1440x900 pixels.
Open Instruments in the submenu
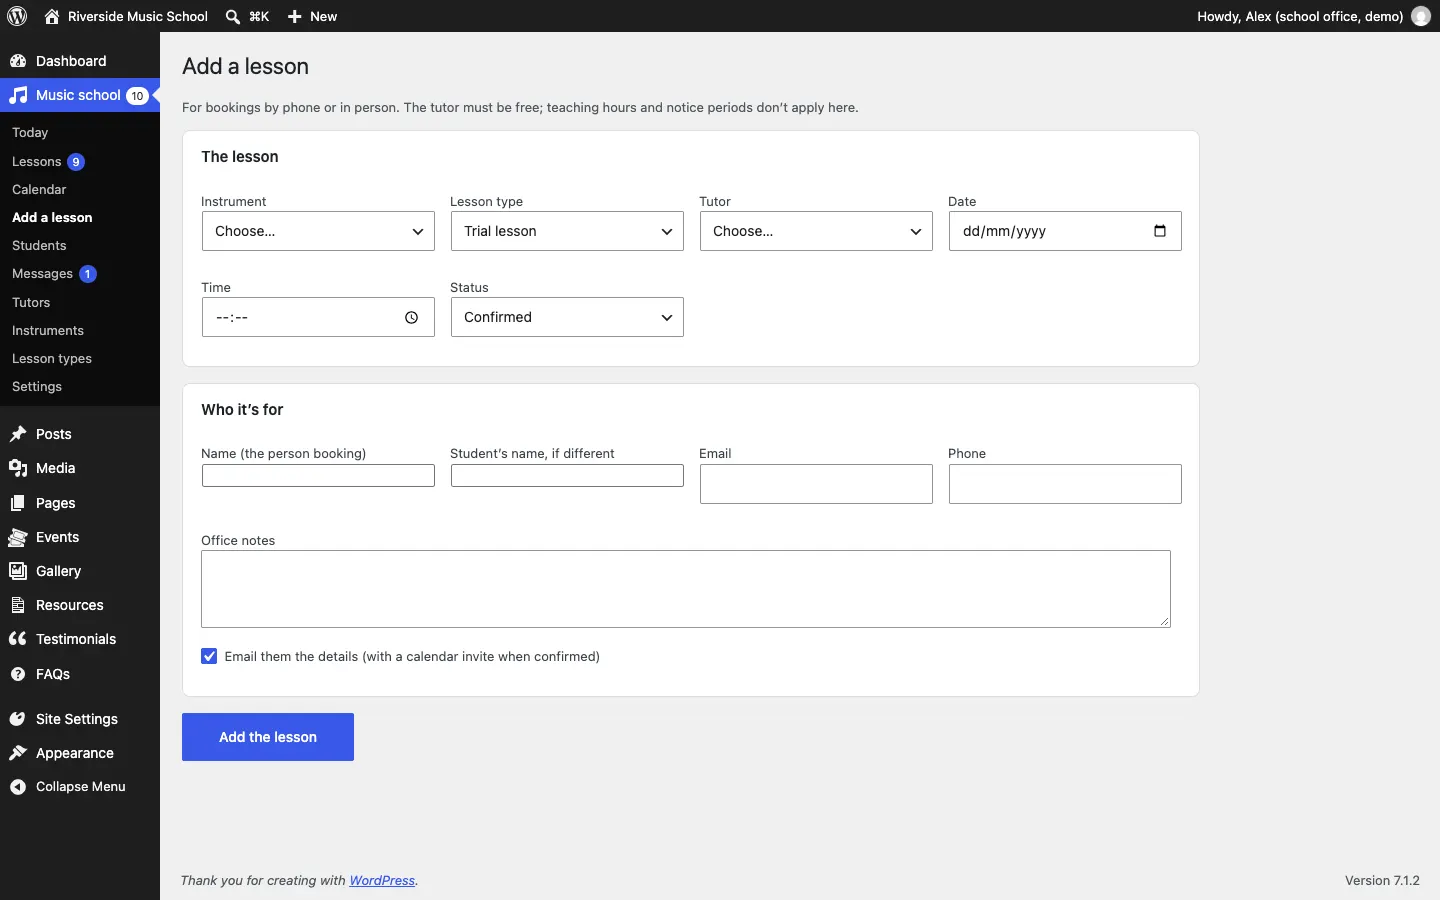(48, 331)
